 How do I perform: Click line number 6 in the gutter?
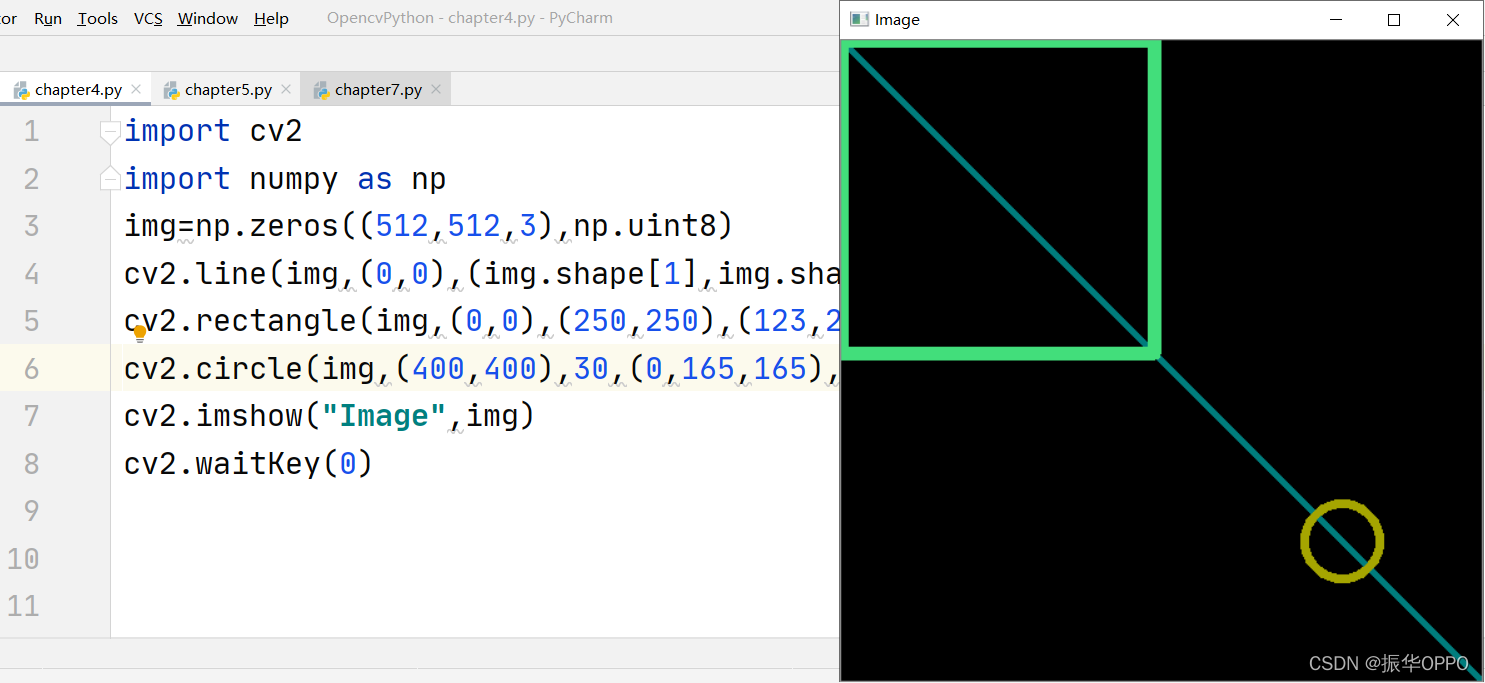click(31, 369)
